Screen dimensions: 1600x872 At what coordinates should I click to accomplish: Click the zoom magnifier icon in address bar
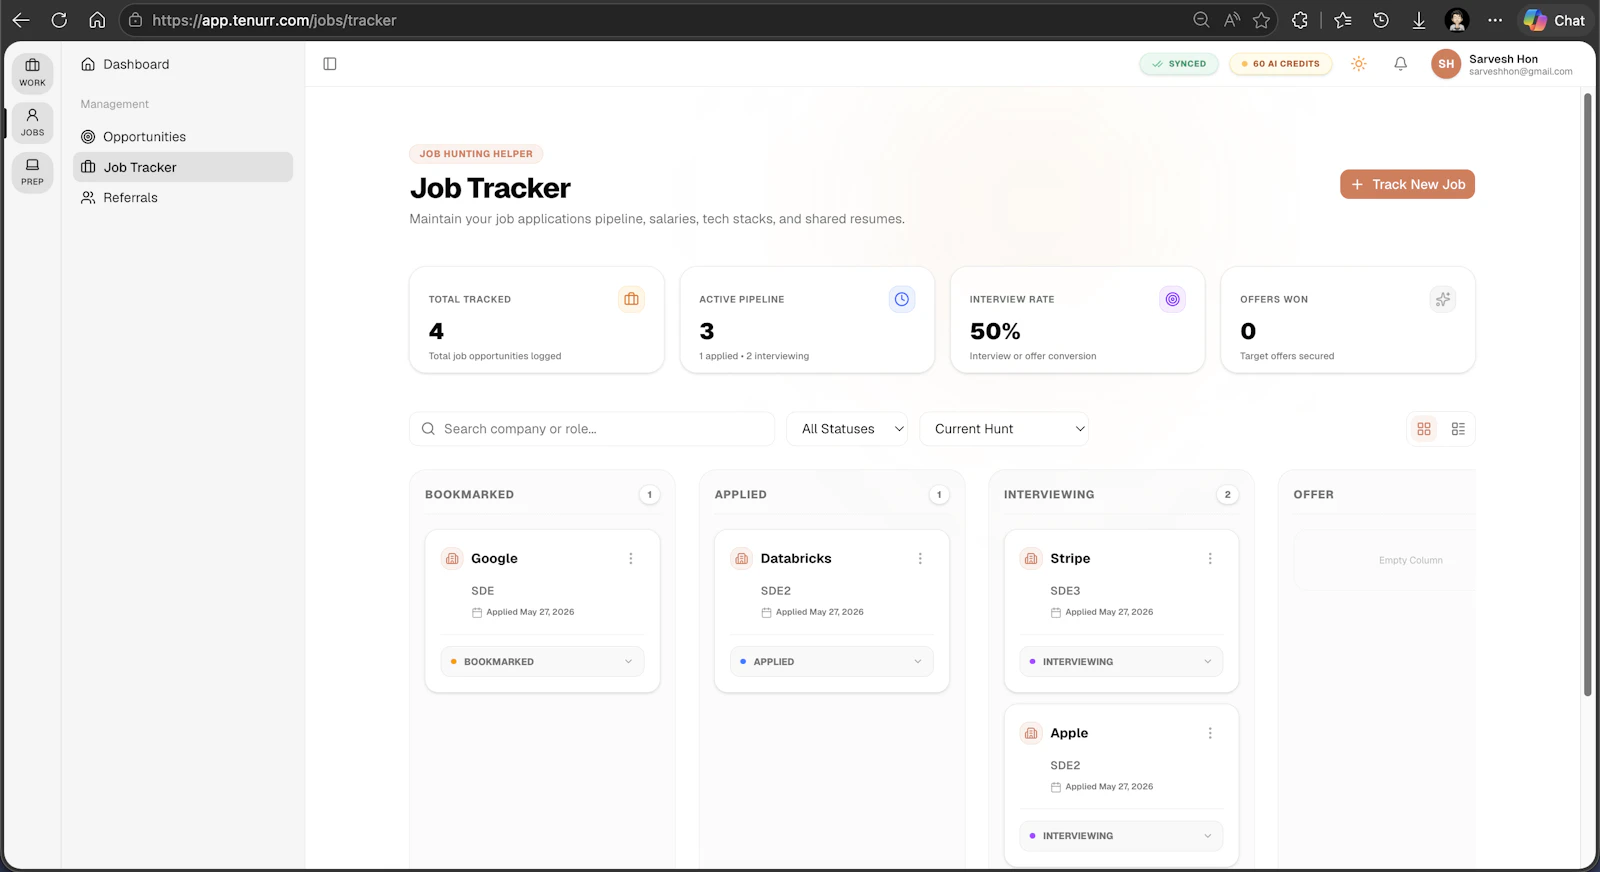1201,20
